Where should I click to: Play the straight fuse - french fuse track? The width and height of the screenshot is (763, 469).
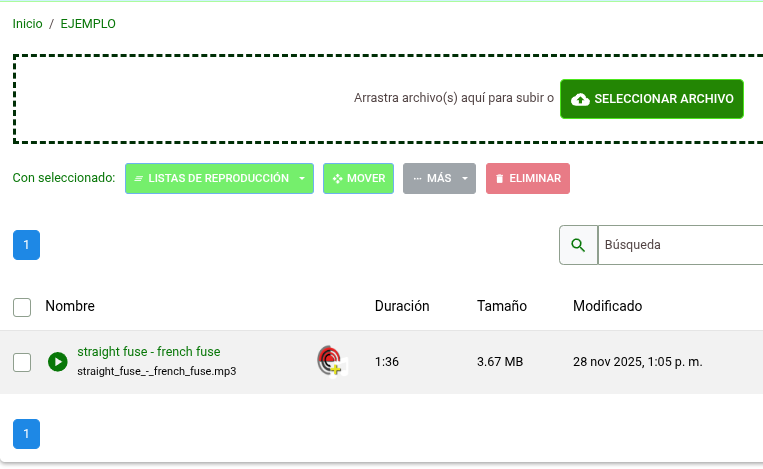pyautogui.click(x=58, y=361)
